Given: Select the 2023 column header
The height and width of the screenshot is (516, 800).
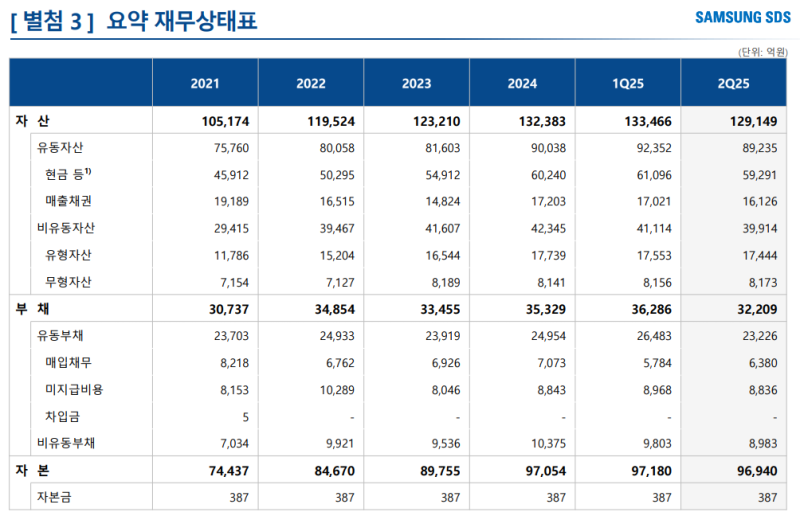Looking at the screenshot, I should [416, 84].
